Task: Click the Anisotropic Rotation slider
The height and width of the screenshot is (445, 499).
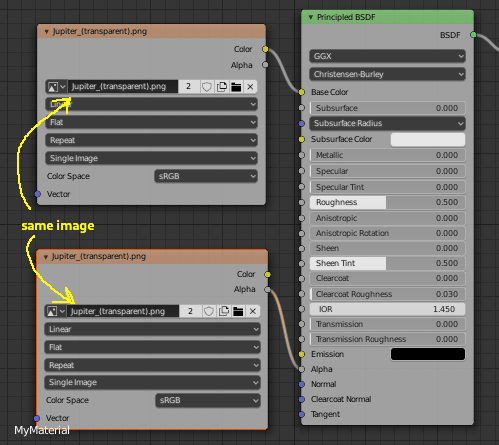Action: 387,233
